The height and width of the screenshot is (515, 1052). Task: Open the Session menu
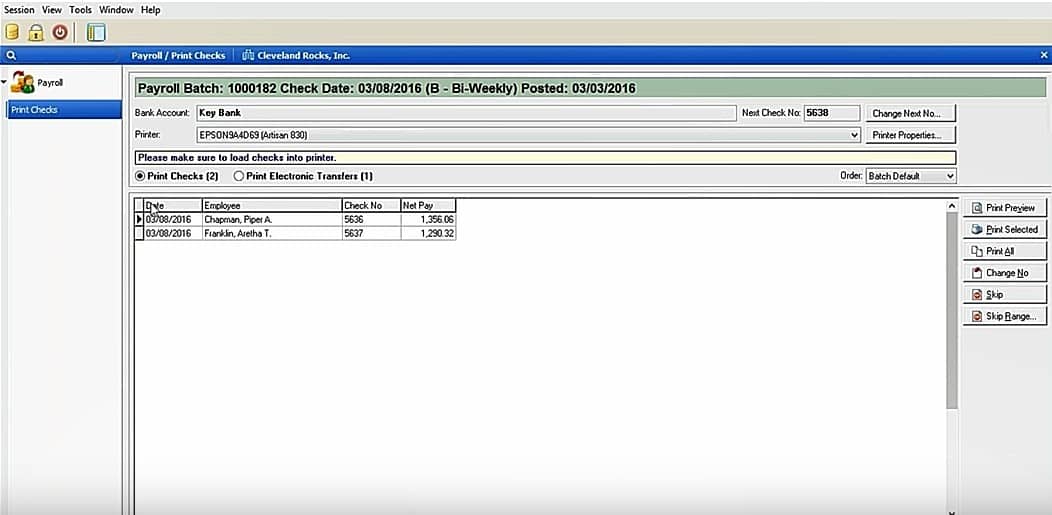(x=19, y=10)
